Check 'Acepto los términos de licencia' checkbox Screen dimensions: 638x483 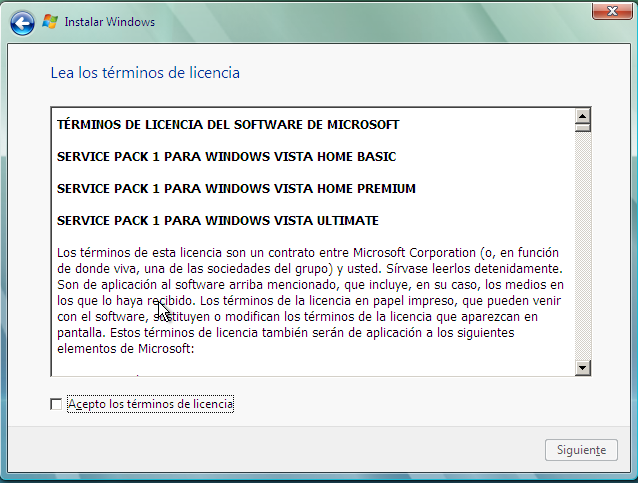(56, 404)
